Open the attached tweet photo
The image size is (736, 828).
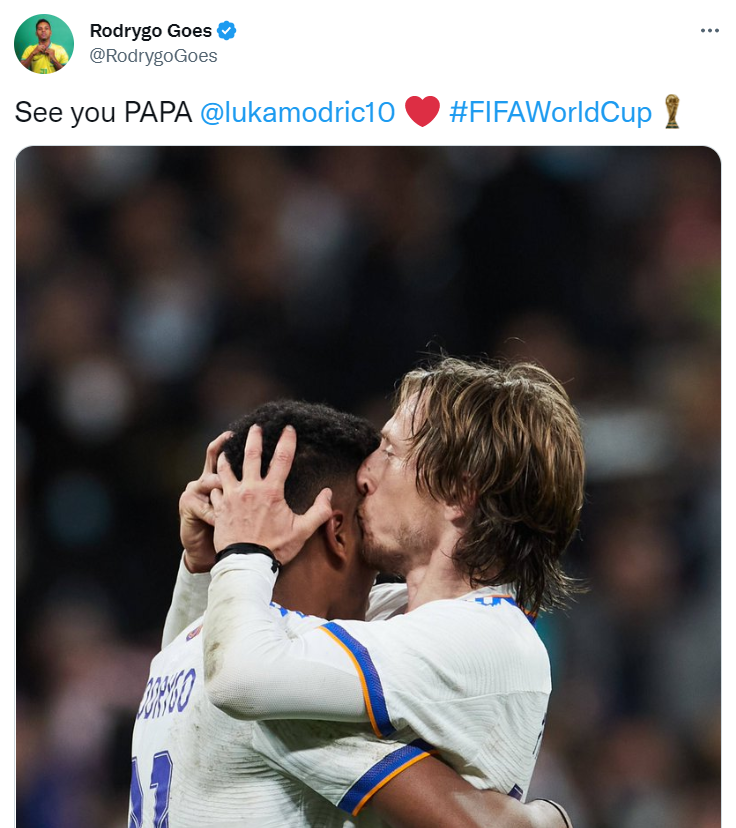pos(368,487)
